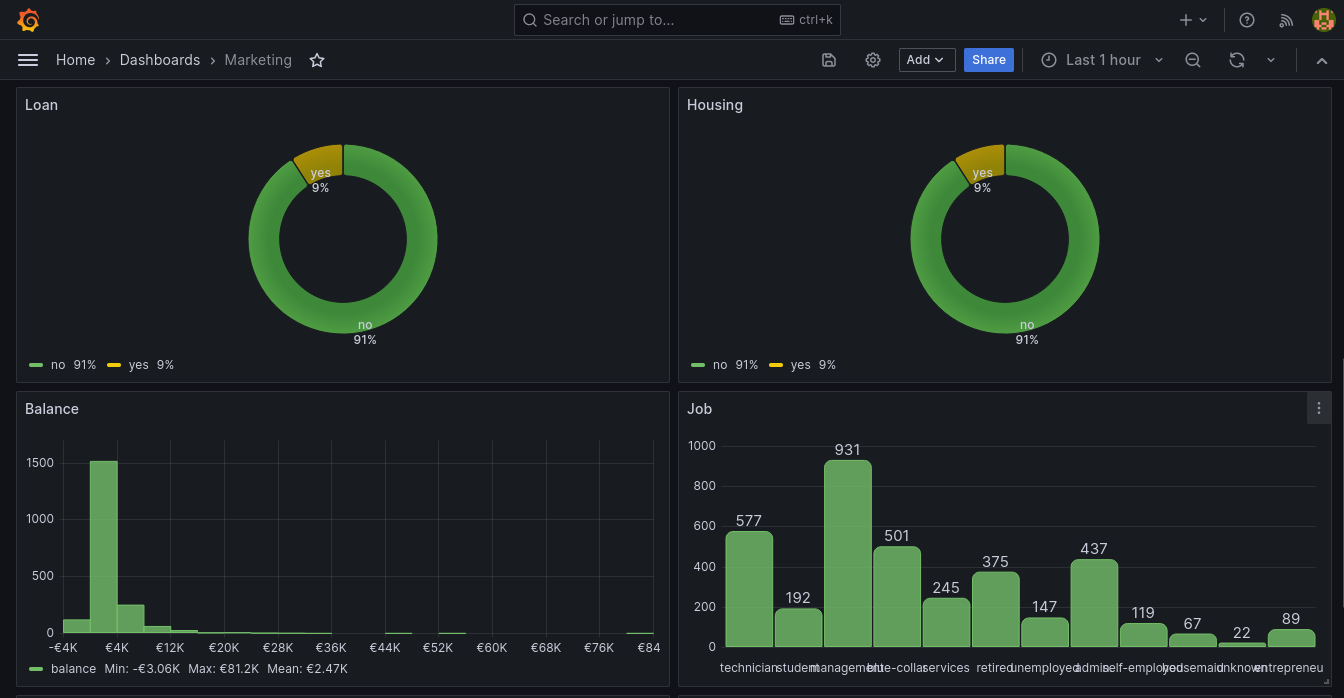Screen dimensions: 1344x698
Task: Toggle the 'yes' series in Housing legend
Action: coord(800,364)
